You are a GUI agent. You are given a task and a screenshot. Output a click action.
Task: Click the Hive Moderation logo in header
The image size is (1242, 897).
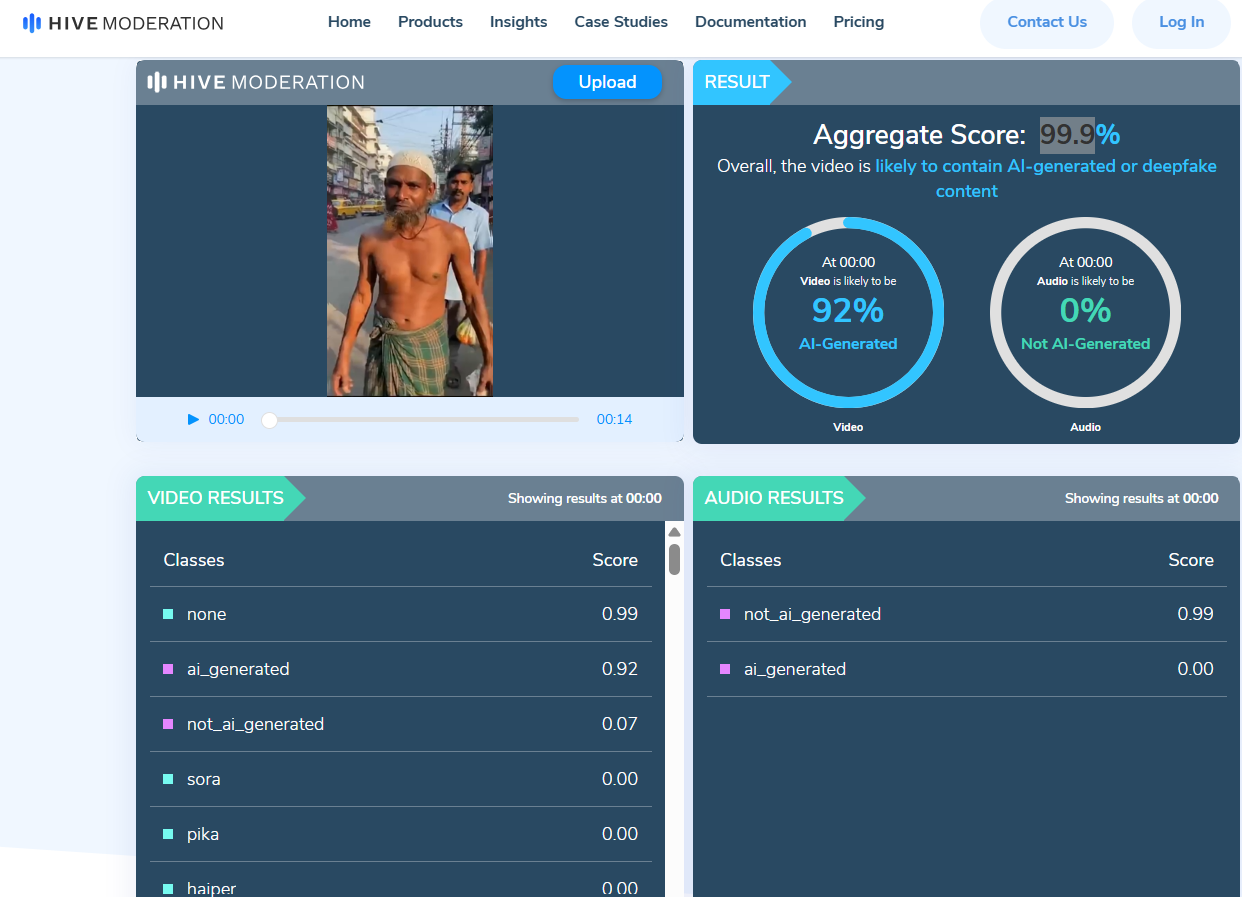point(123,23)
